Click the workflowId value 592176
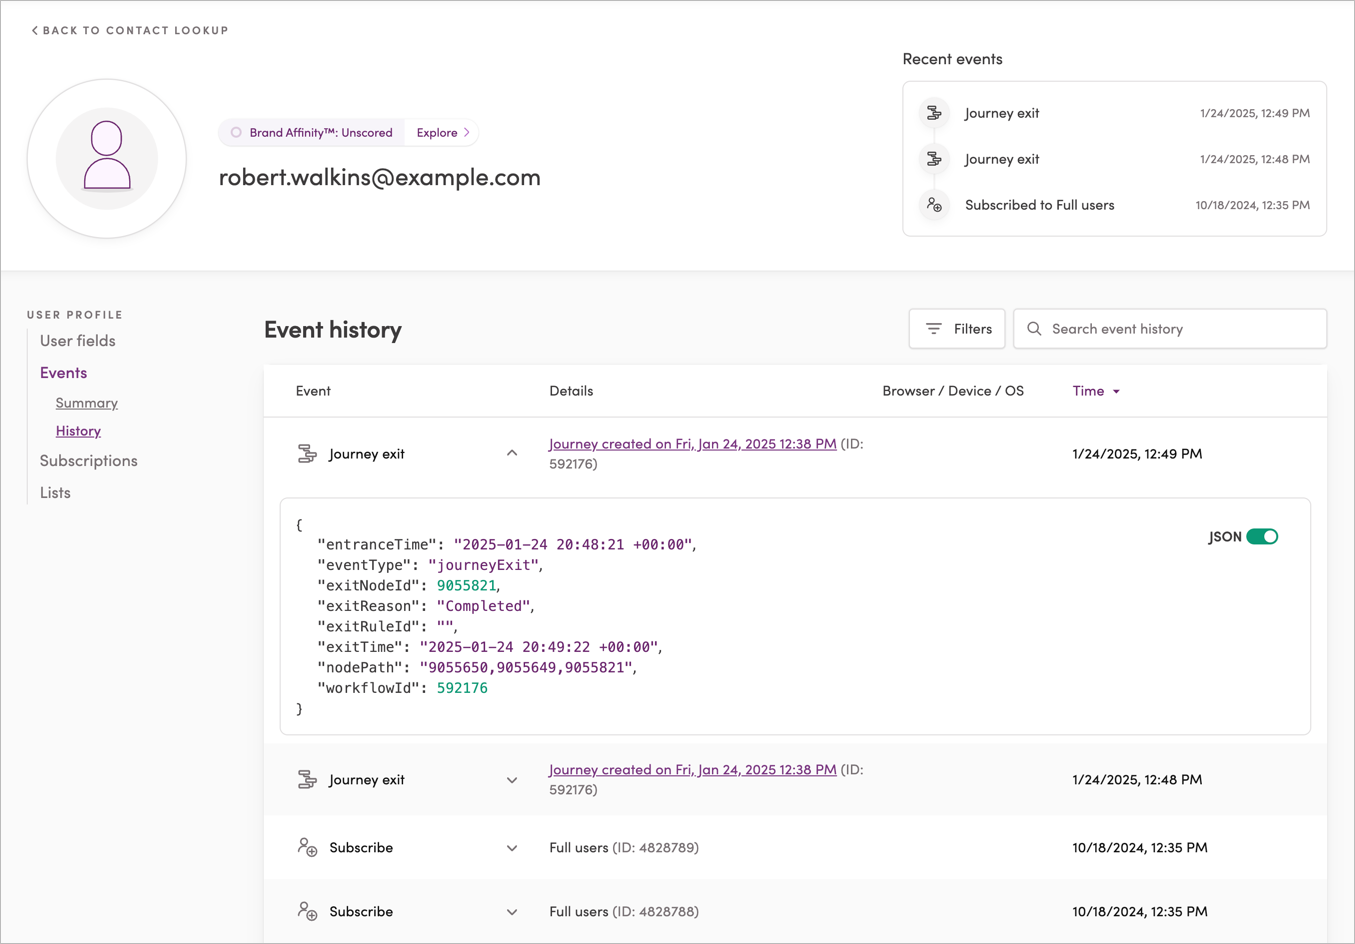 tap(462, 688)
